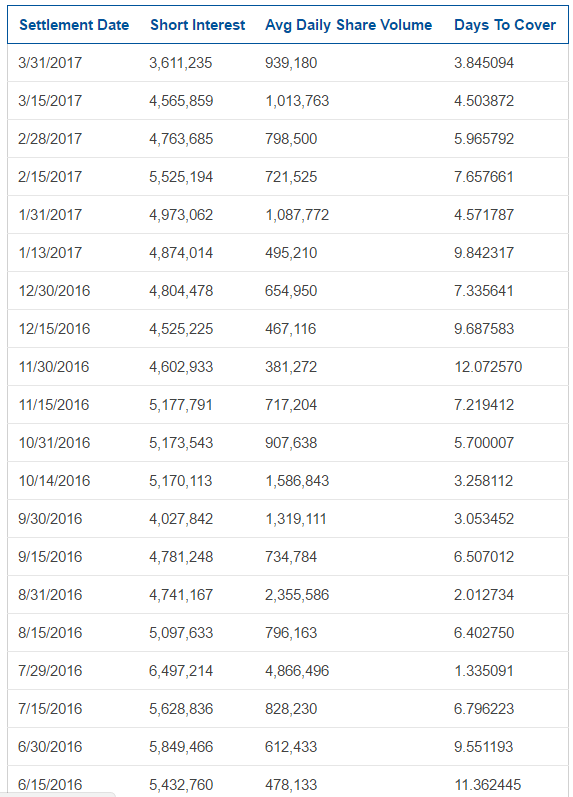Click the Avg Daily Share Volume header

(x=349, y=25)
